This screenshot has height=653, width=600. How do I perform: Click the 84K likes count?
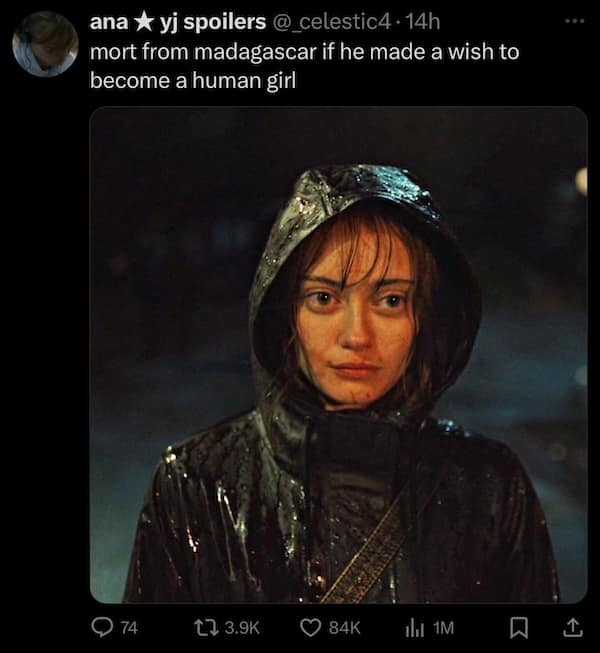pos(344,628)
